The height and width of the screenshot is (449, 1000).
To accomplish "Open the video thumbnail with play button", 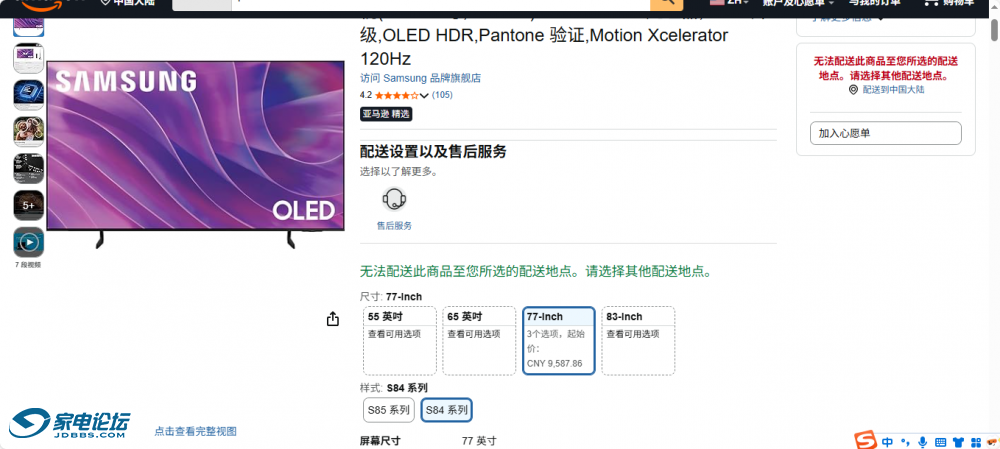I will tap(28, 242).
